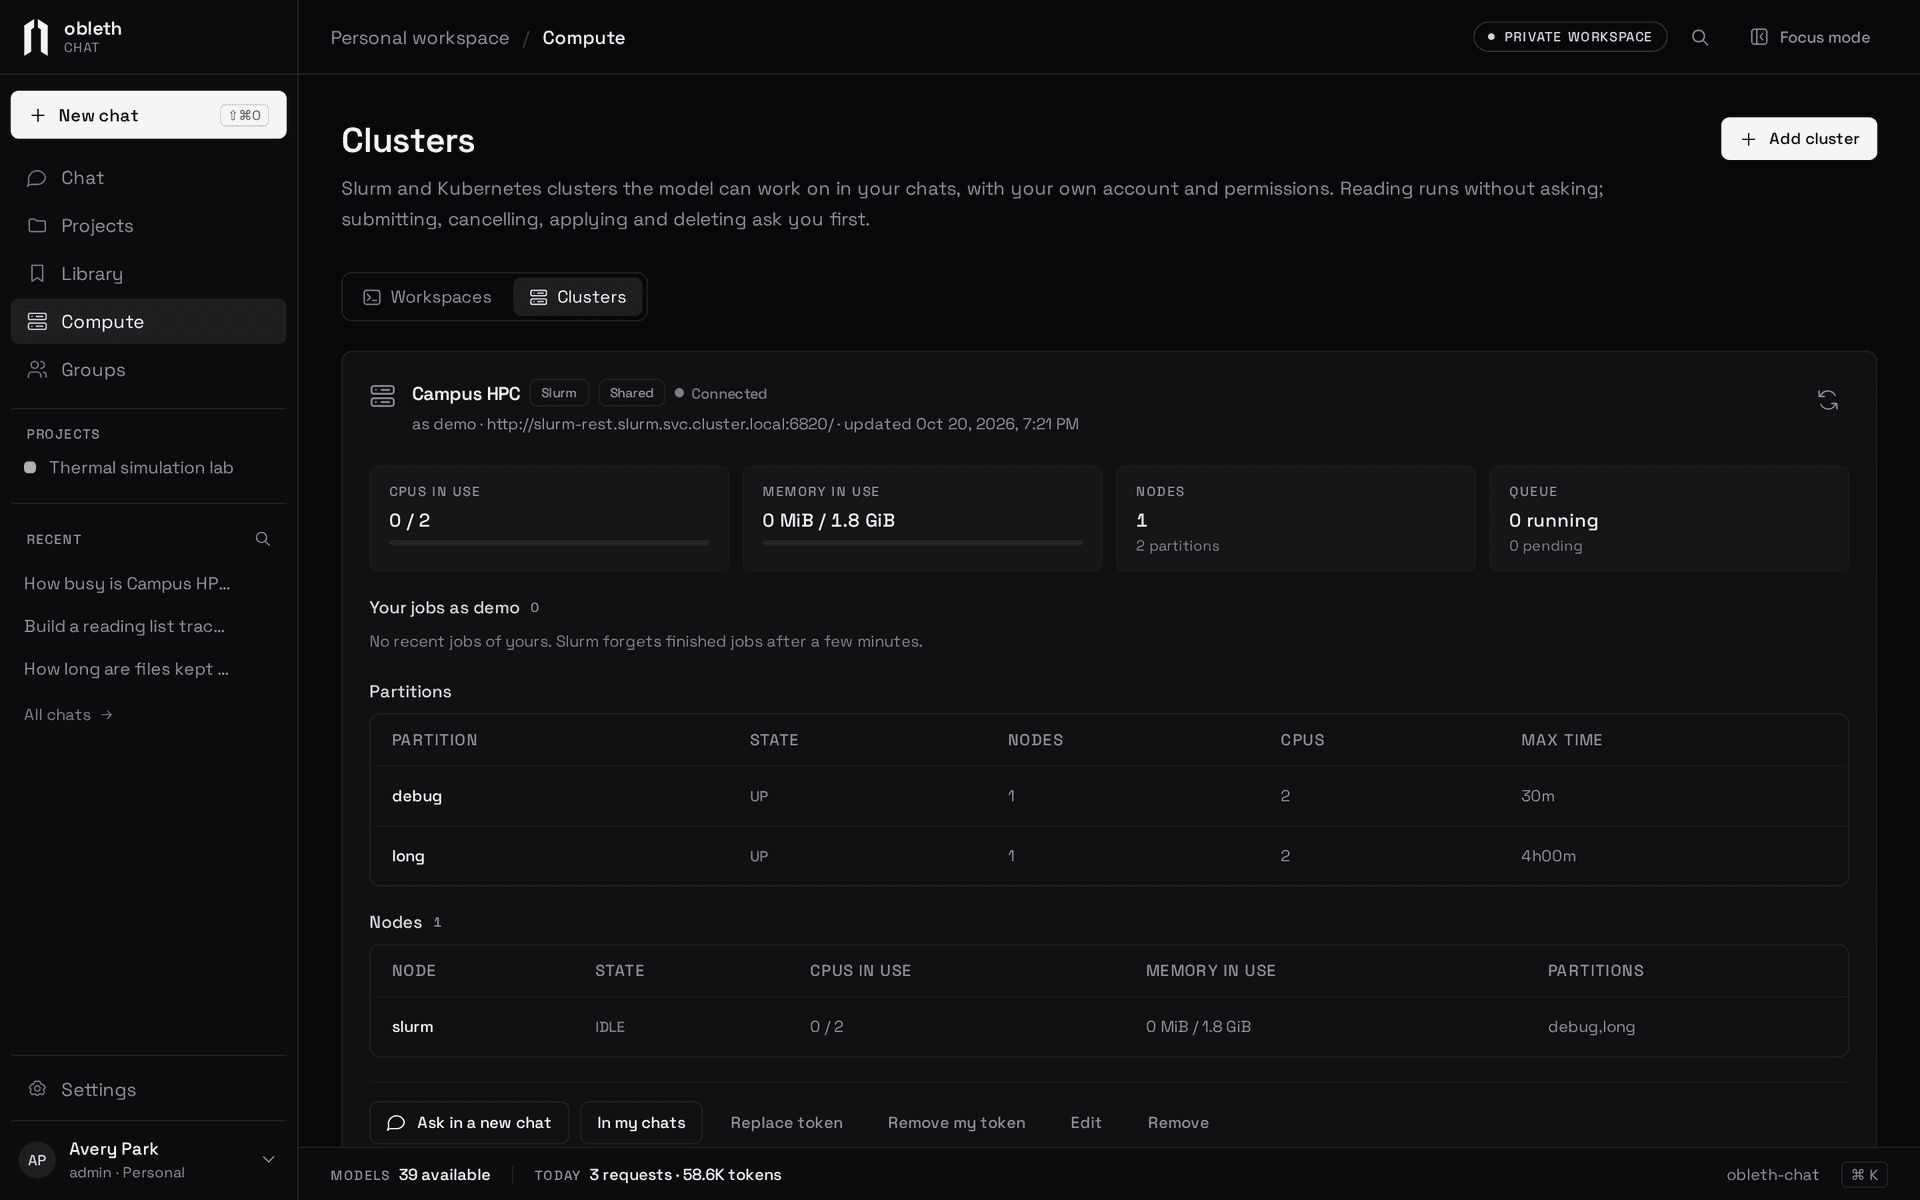Click the AP user avatar

click(37, 1160)
